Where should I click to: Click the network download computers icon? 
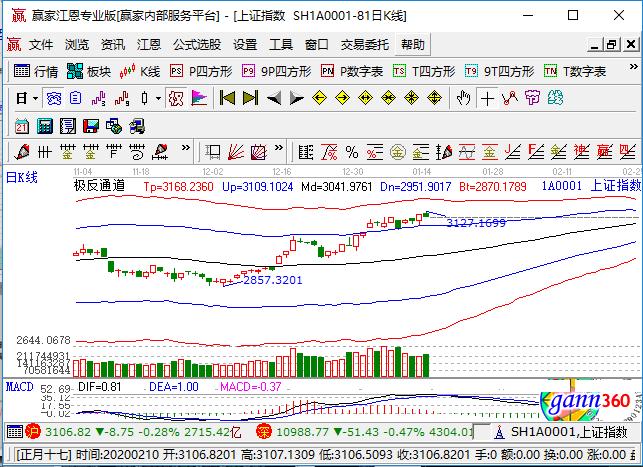137,126
